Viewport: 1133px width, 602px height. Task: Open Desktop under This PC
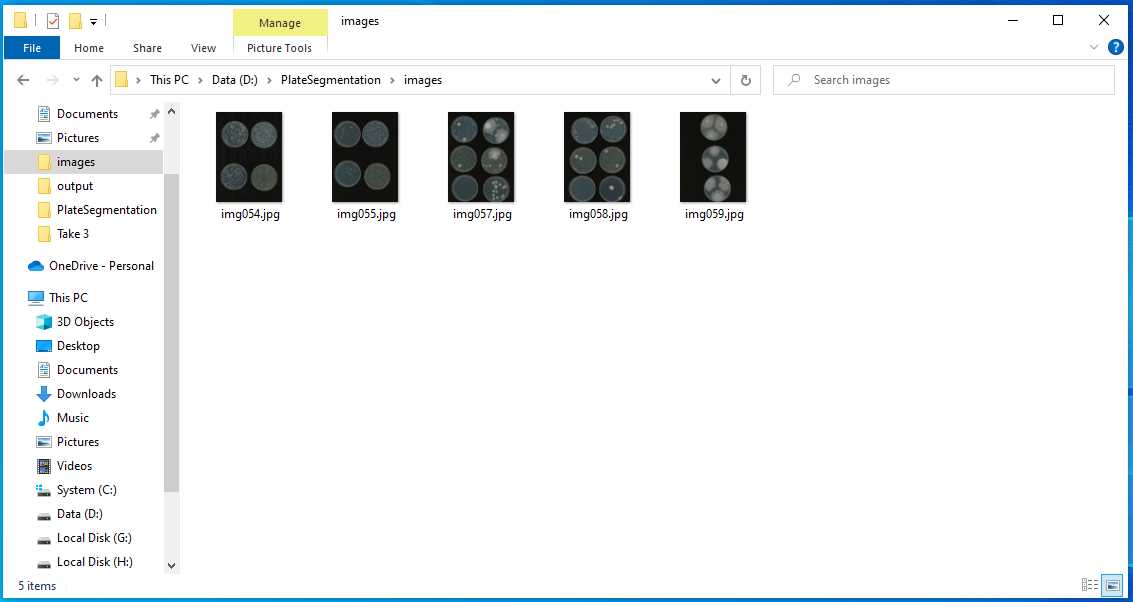[78, 345]
